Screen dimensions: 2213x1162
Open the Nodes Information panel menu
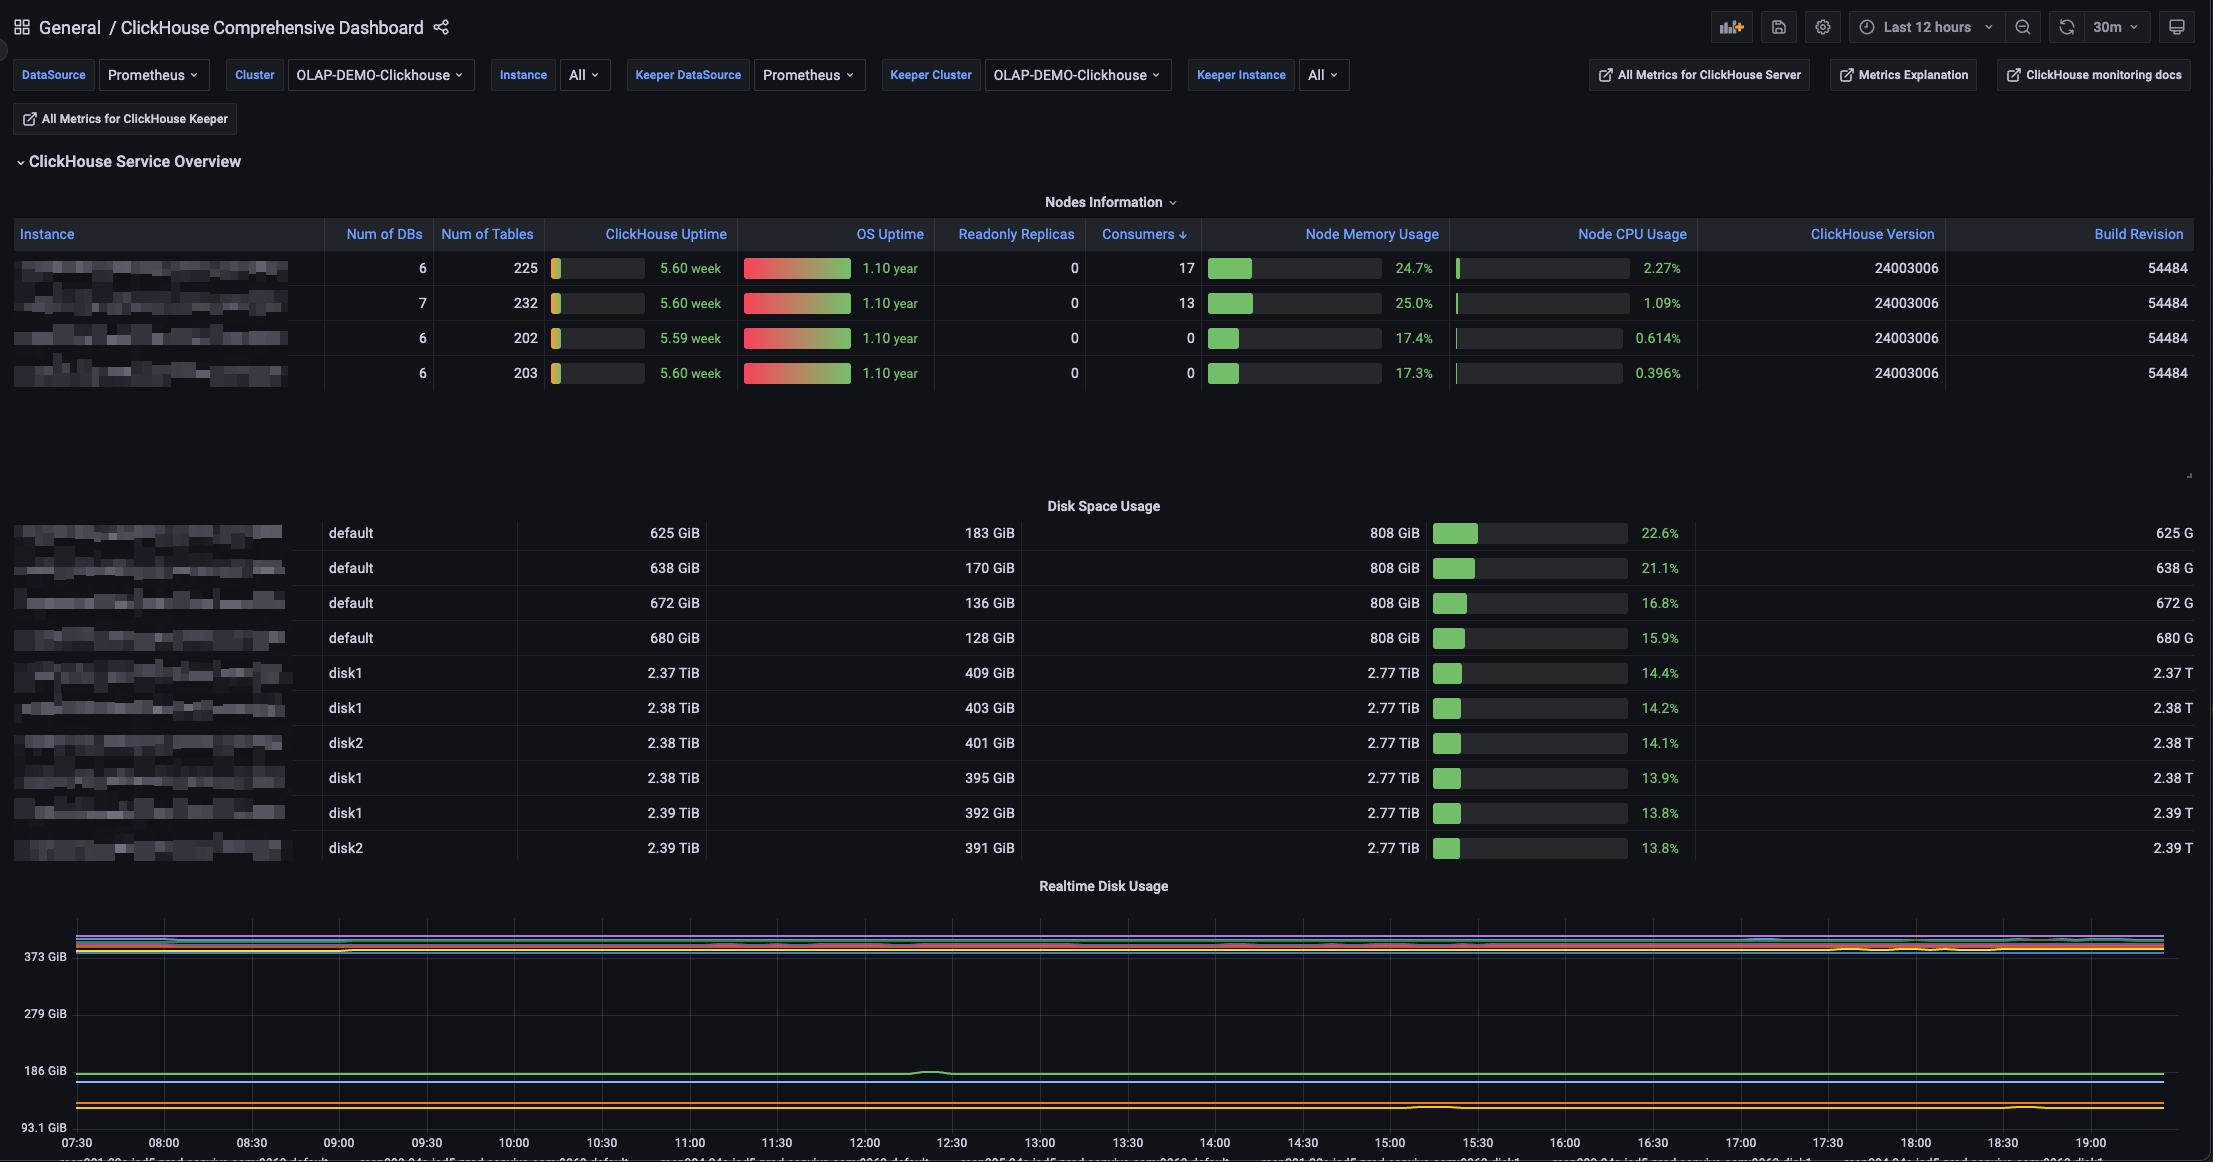click(x=1109, y=202)
